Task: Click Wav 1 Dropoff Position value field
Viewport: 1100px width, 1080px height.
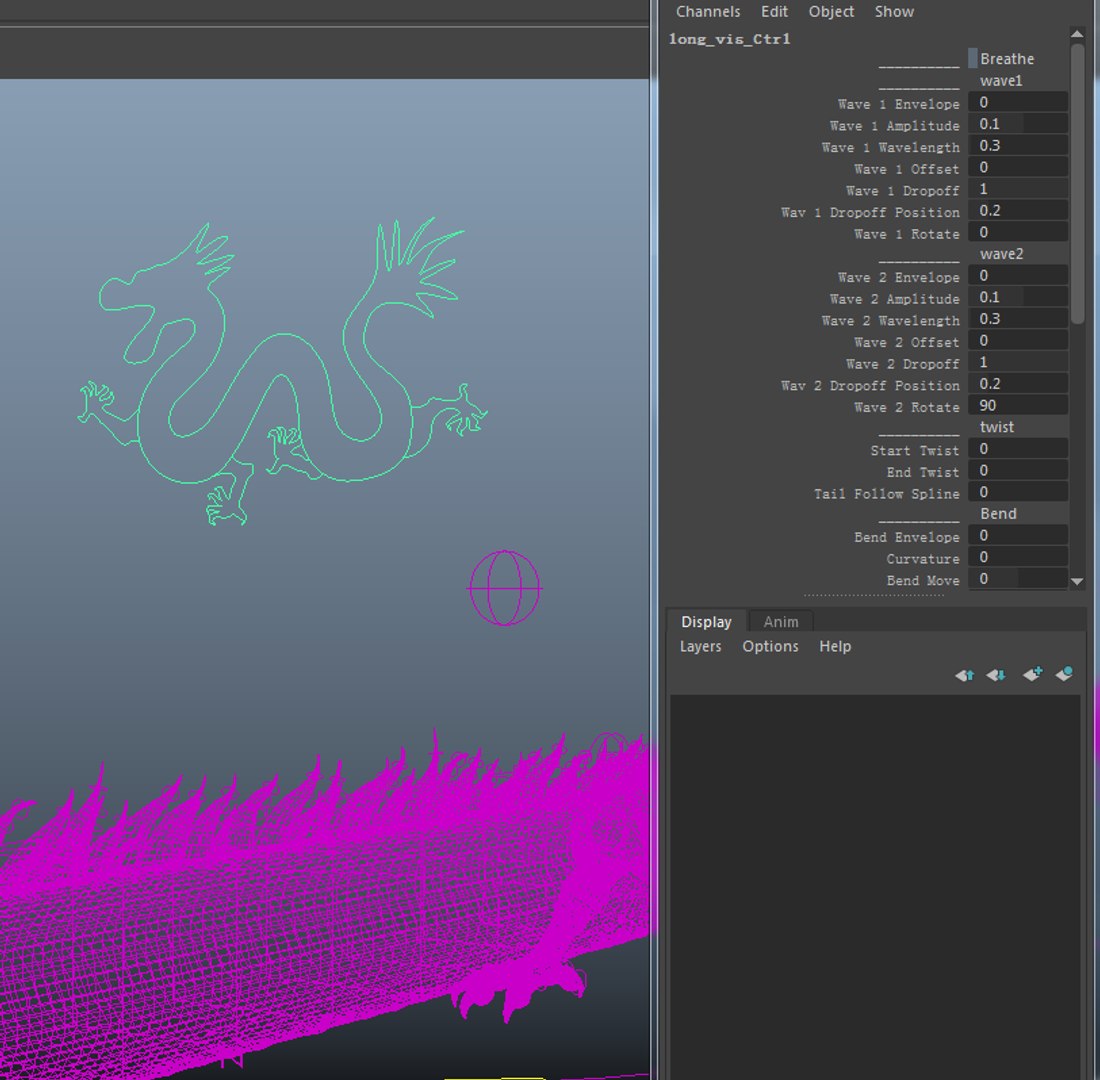Action: click(1018, 211)
